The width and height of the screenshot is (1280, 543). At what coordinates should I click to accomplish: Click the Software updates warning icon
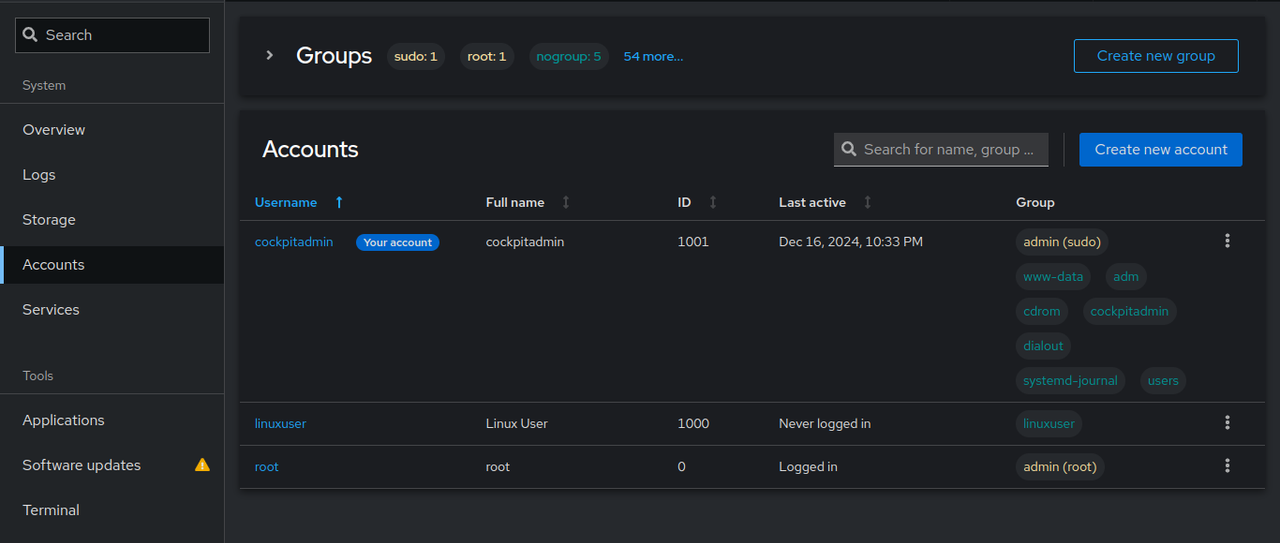pos(202,464)
